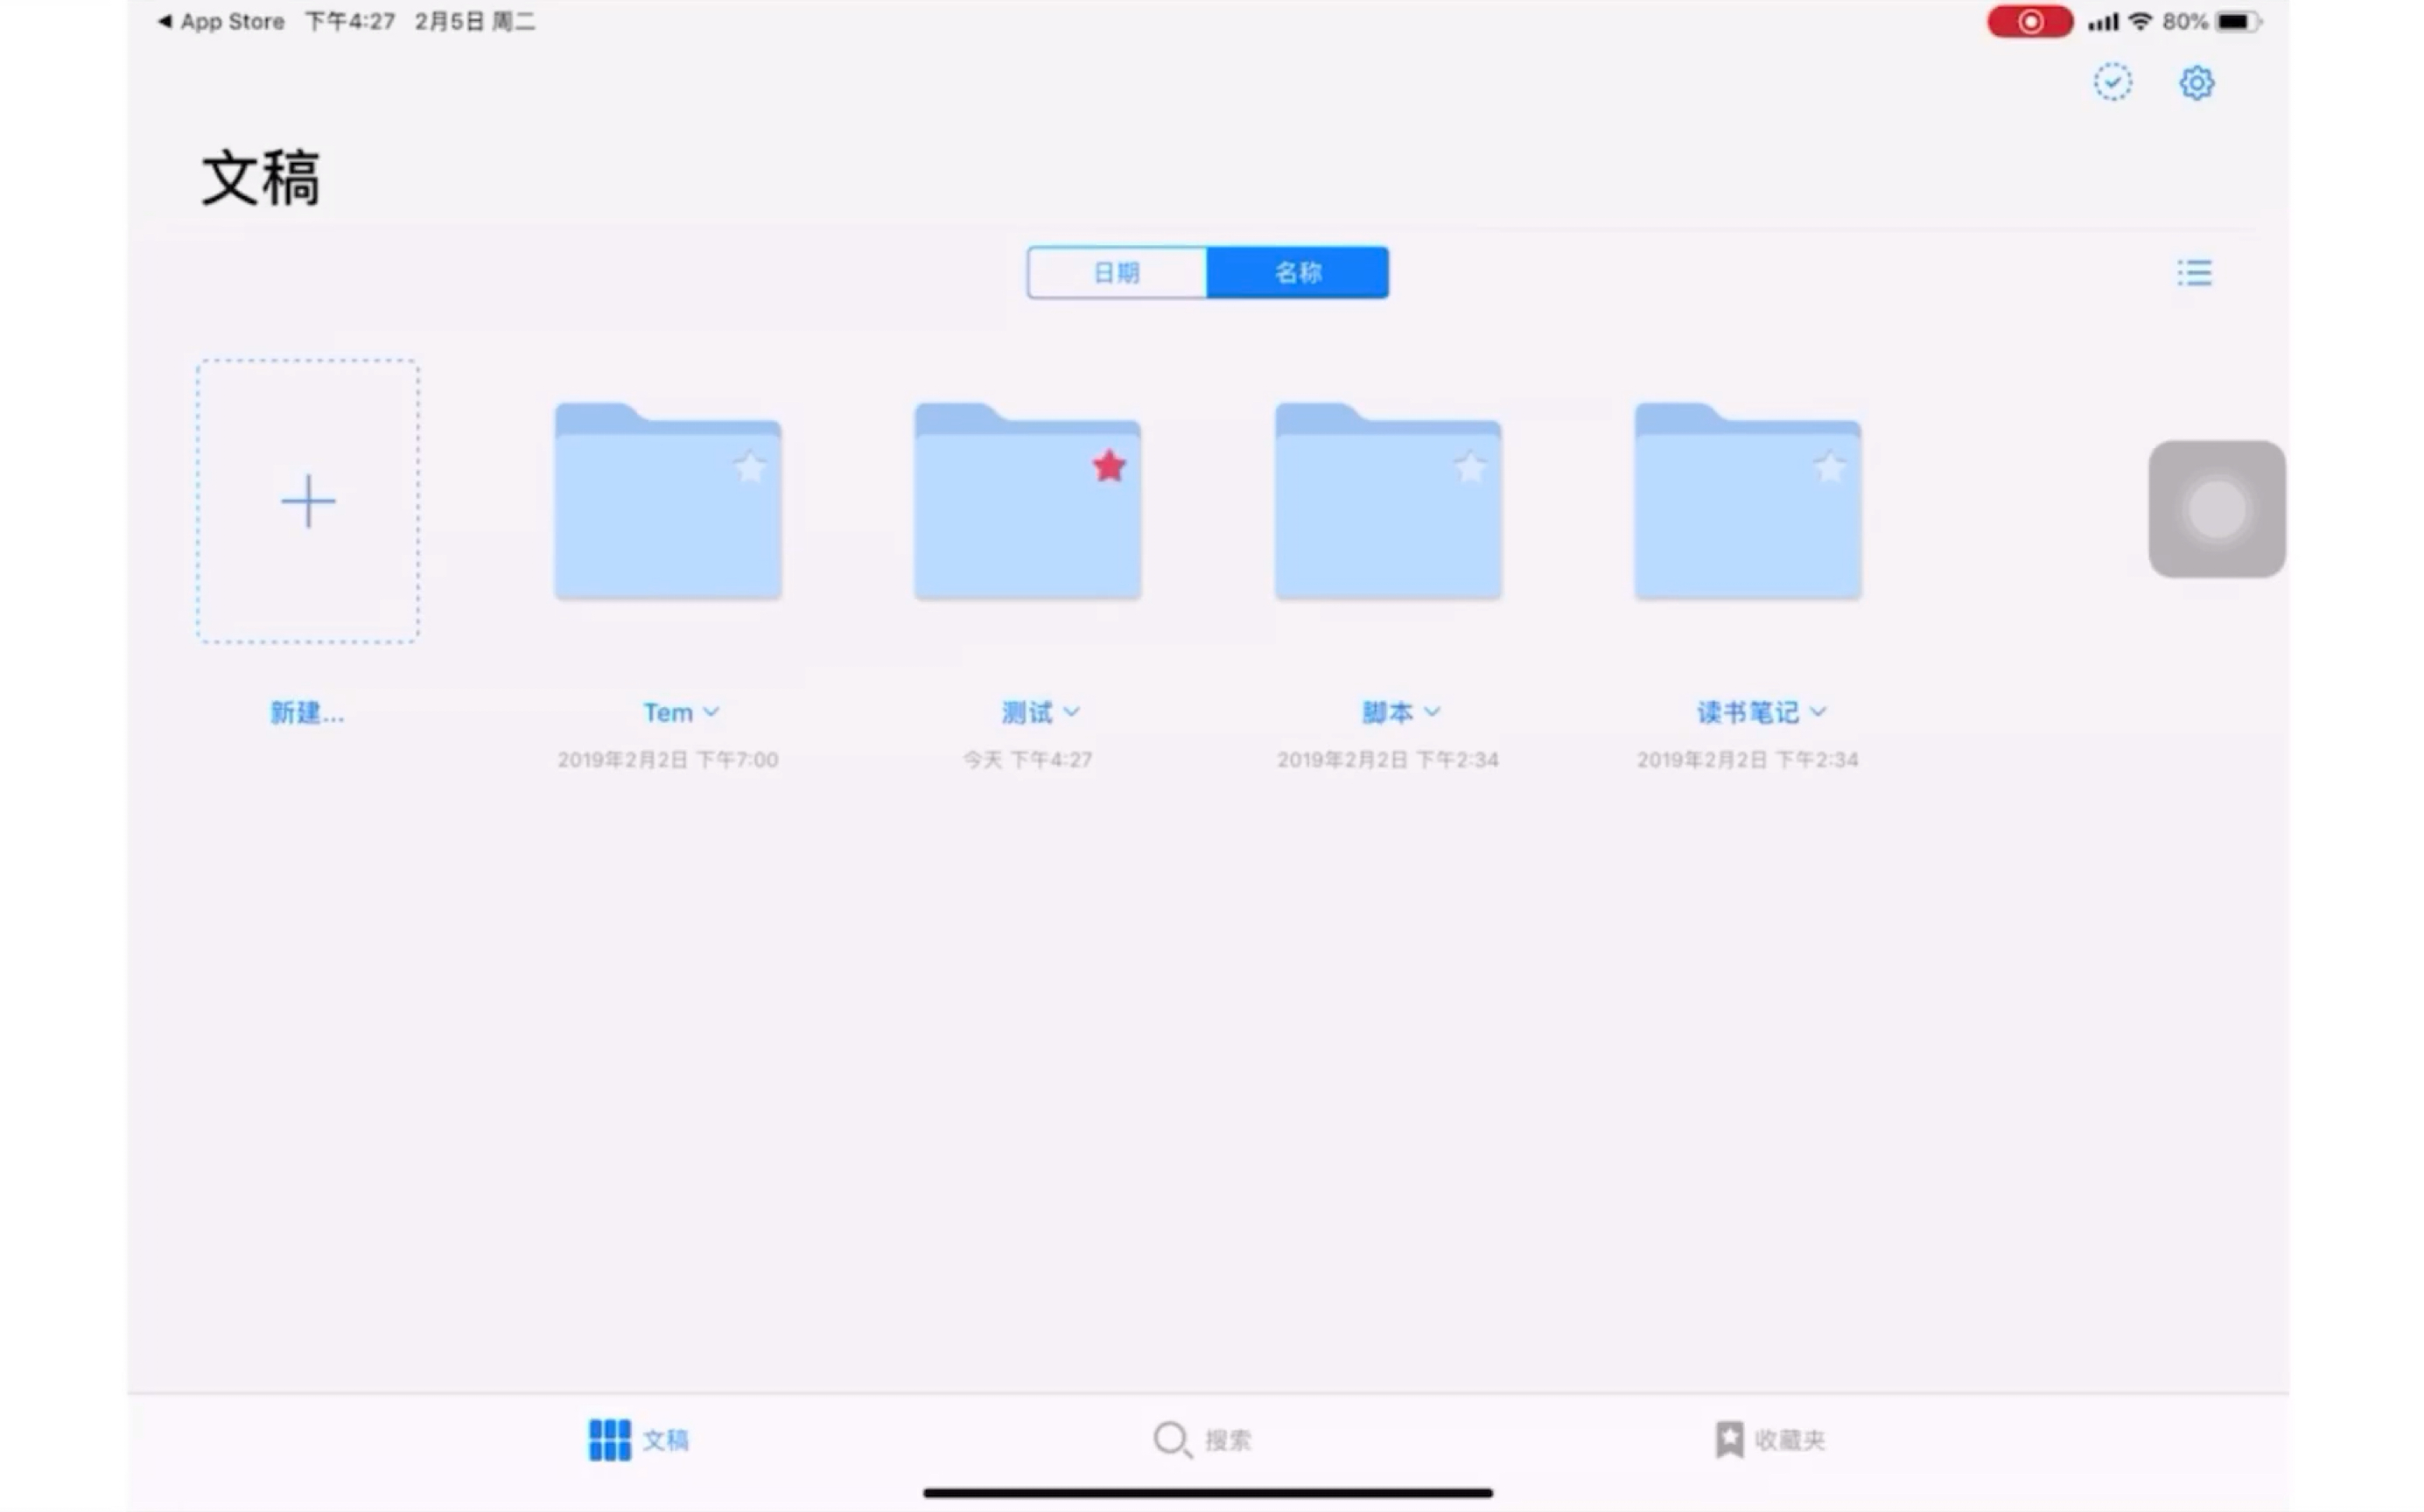The height and width of the screenshot is (1512, 2424).
Task: Click the circled checkmark selection icon
Action: [x=2112, y=83]
